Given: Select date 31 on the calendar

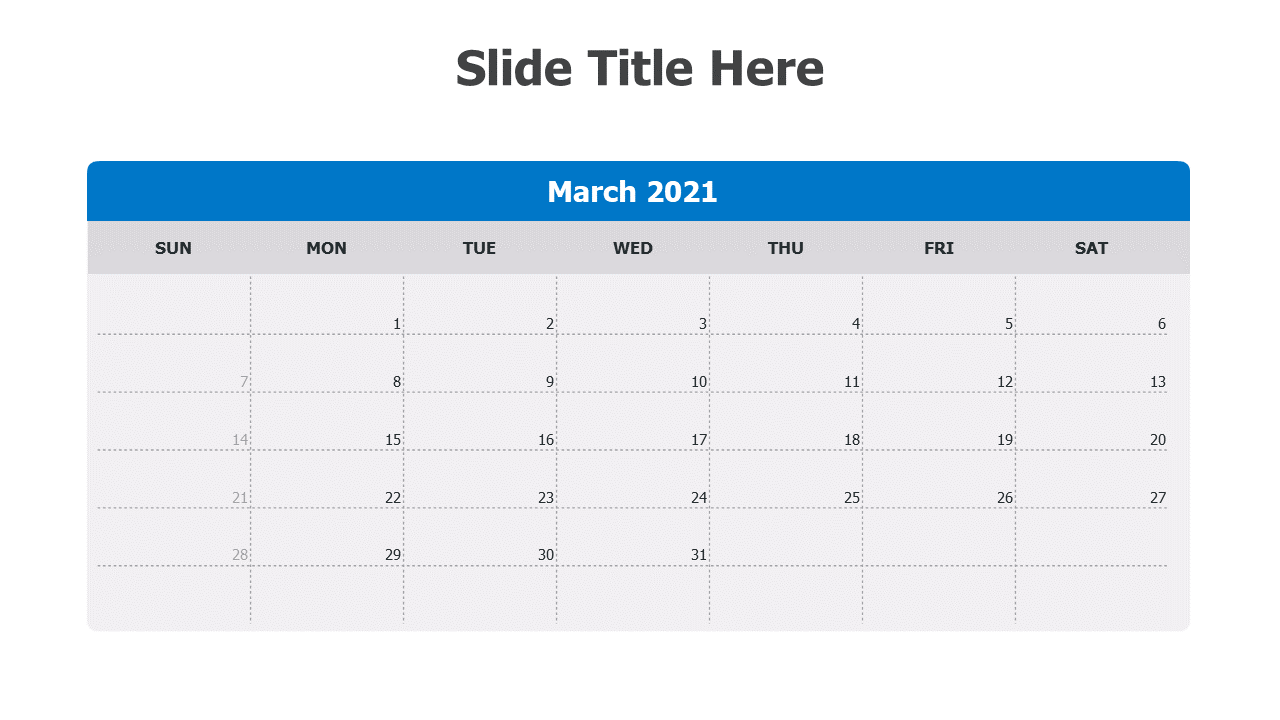Looking at the screenshot, I should tap(699, 555).
